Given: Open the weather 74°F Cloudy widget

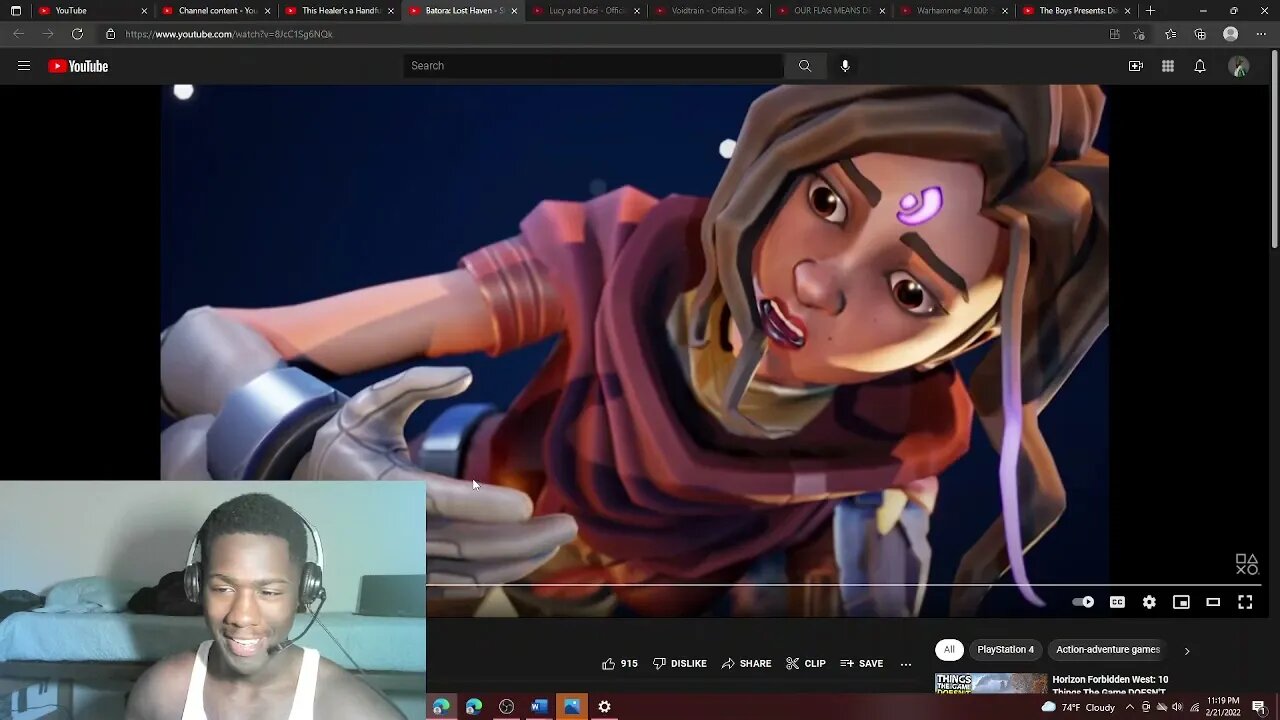Looking at the screenshot, I should 1078,707.
